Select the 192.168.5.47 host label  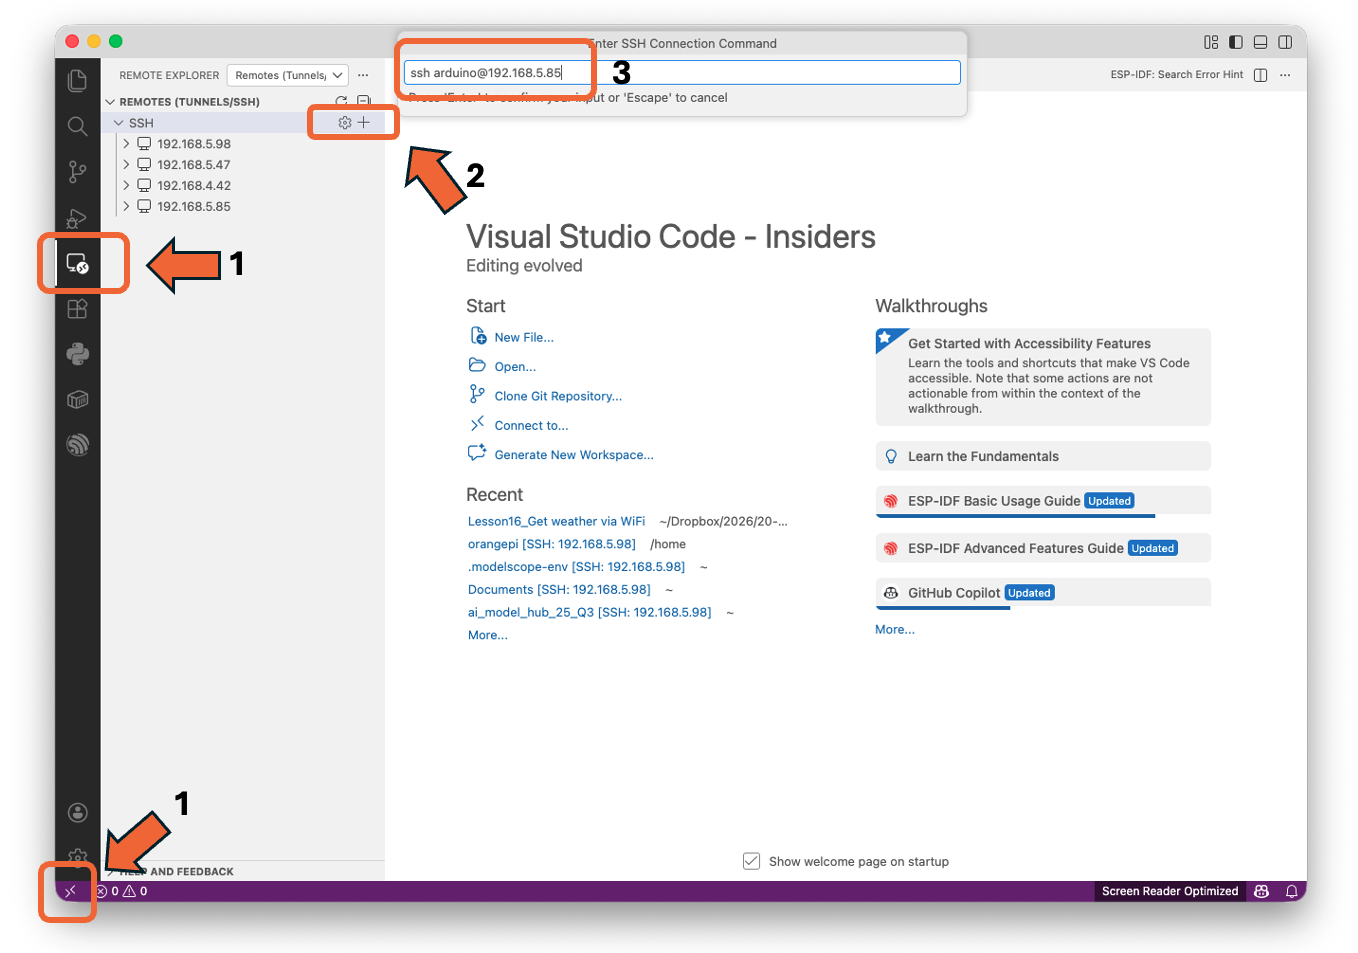coord(194,165)
